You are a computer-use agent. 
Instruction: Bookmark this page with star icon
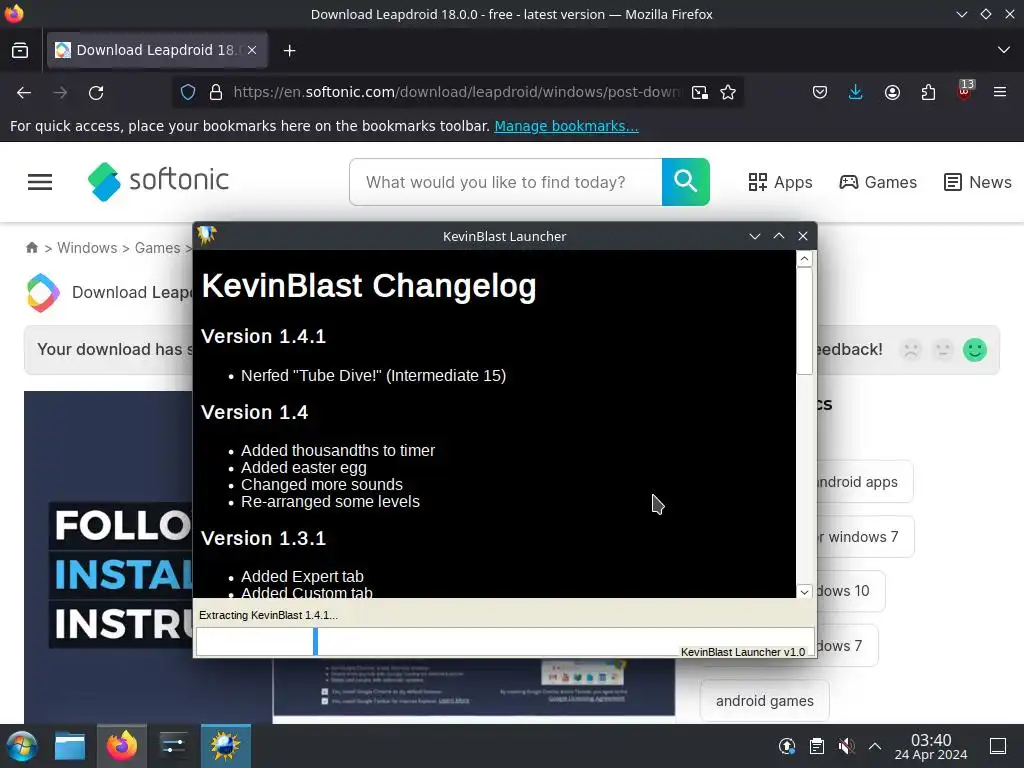tap(728, 93)
